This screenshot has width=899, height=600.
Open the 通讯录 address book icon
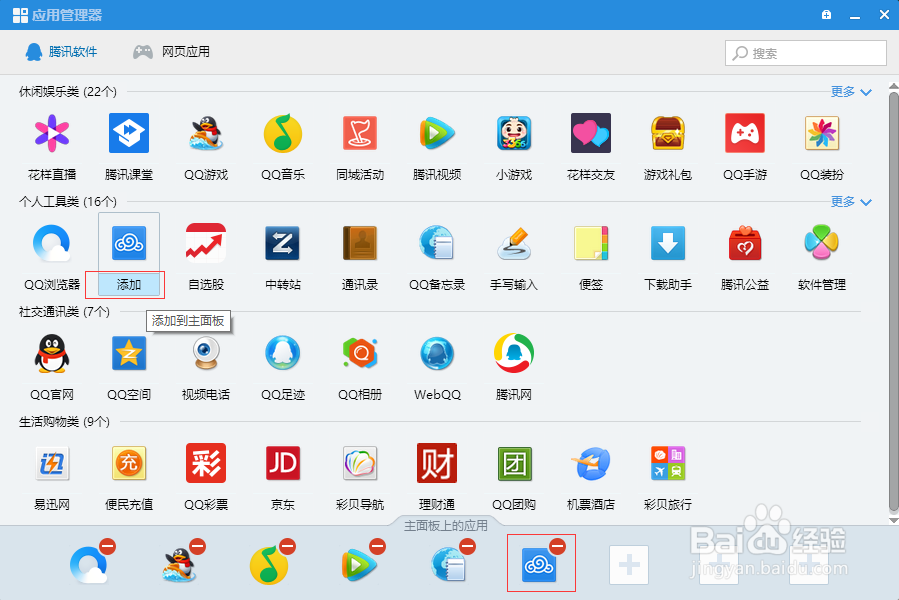[360, 243]
